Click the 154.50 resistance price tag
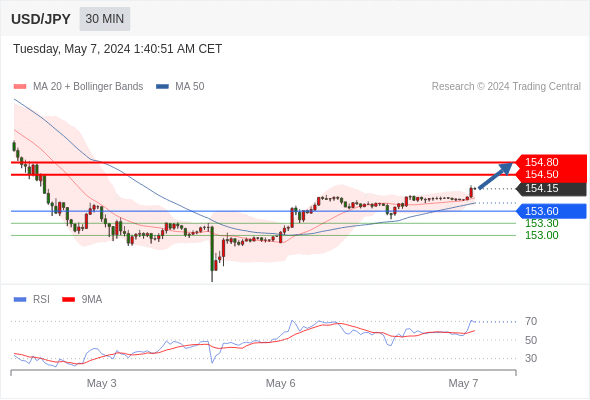 click(551, 175)
